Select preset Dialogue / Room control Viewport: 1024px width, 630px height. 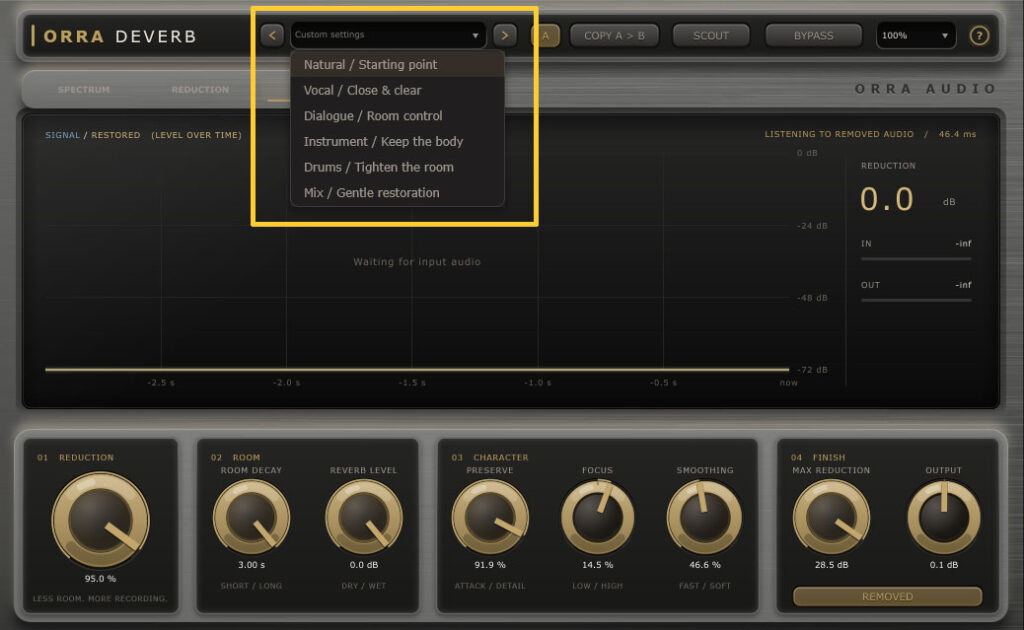[x=397, y=116]
